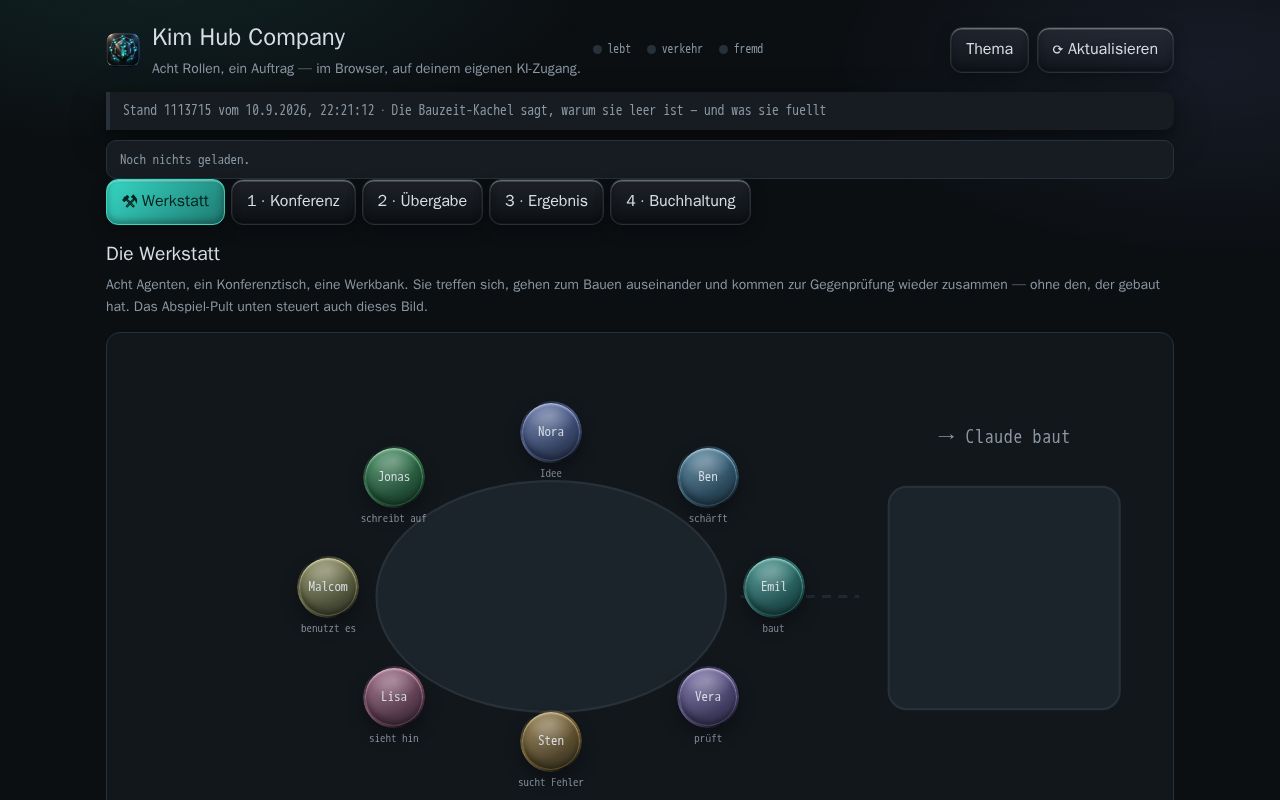Click the 'prüft' role label
This screenshot has width=1280, height=800.
pos(708,739)
